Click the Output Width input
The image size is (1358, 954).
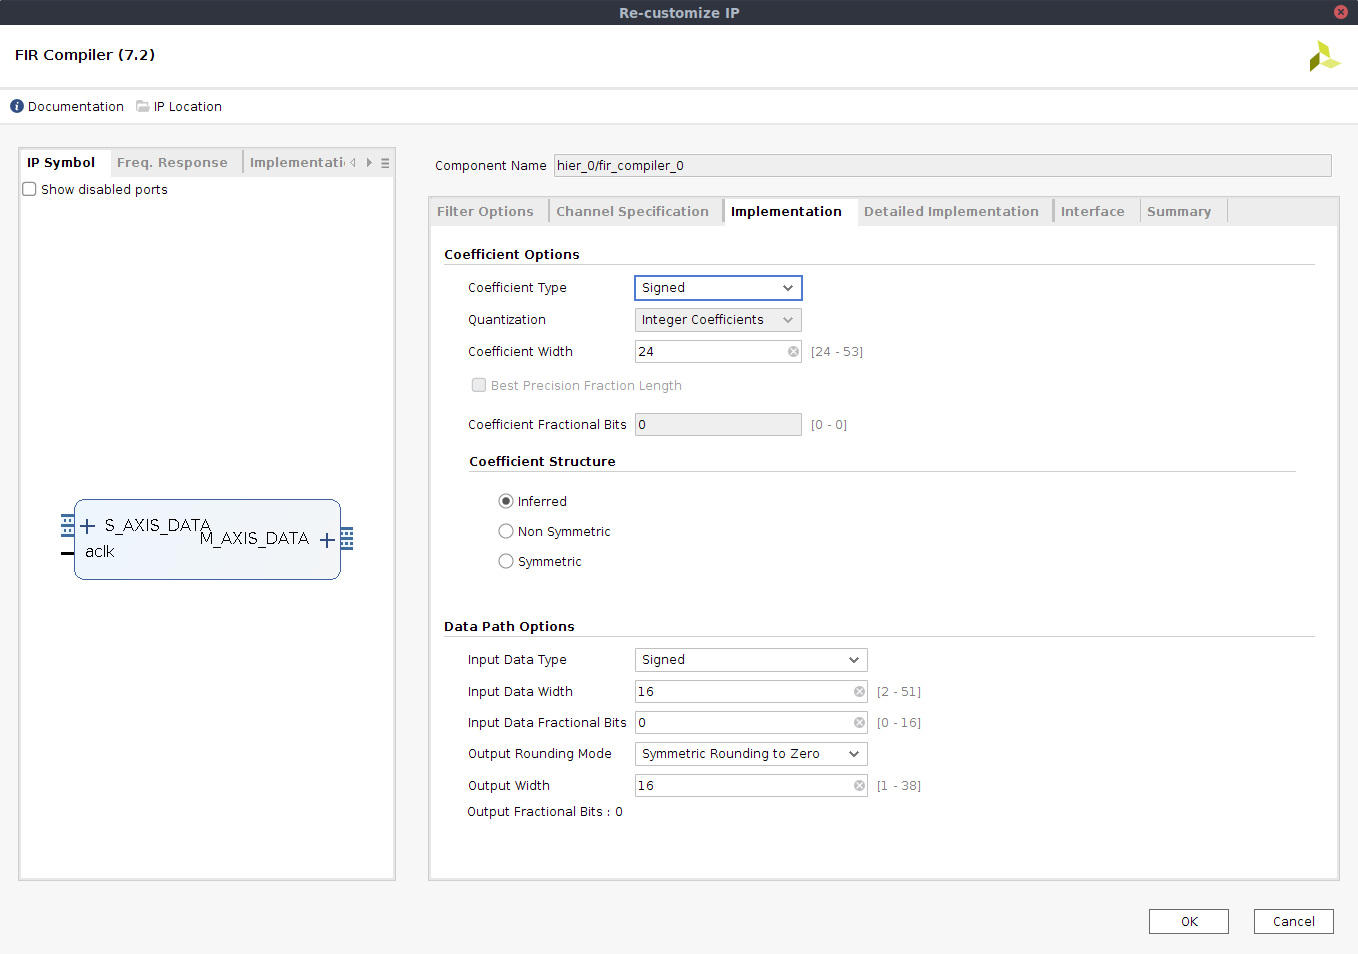[x=751, y=786]
